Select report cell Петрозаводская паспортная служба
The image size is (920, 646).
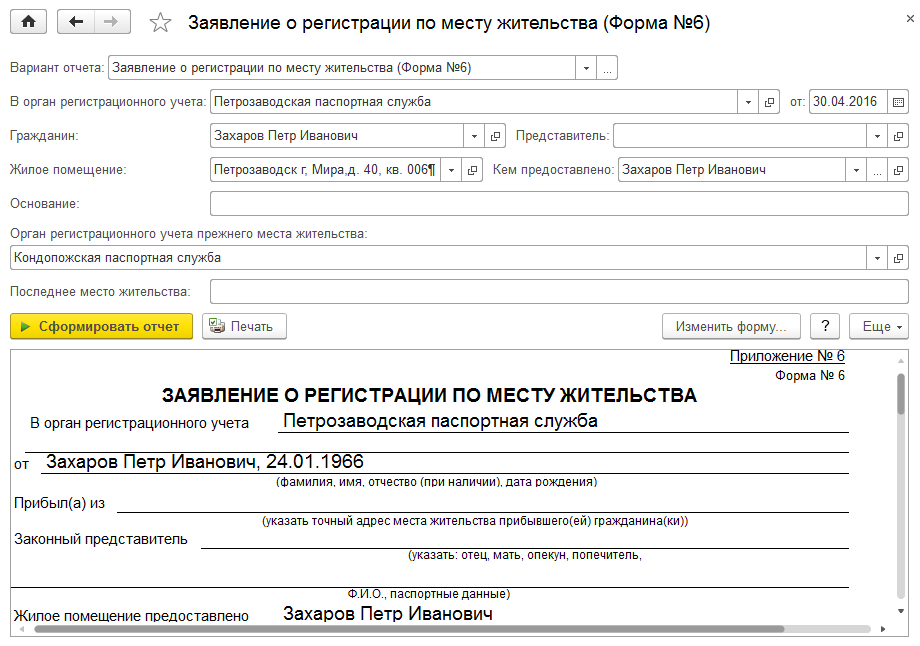pyautogui.click(x=440, y=421)
